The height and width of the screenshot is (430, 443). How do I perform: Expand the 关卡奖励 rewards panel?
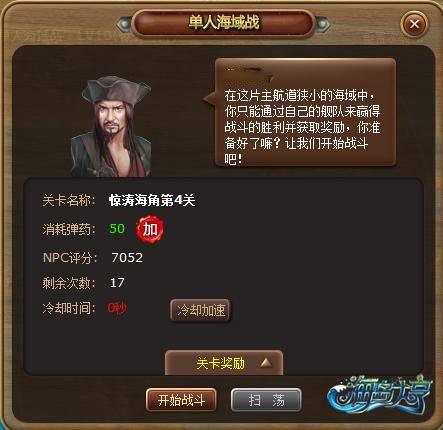(224, 363)
